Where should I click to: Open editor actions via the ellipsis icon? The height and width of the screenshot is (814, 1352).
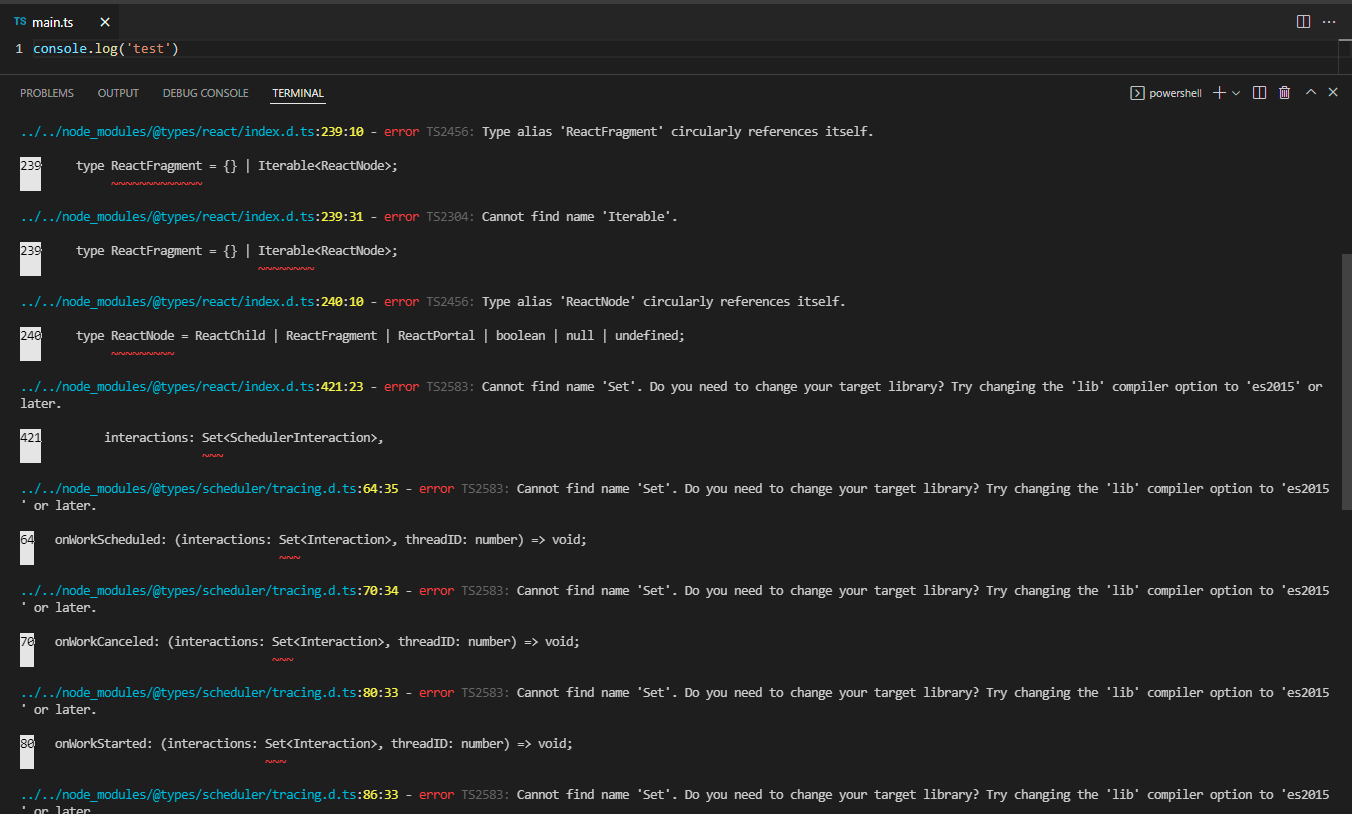click(x=1329, y=21)
